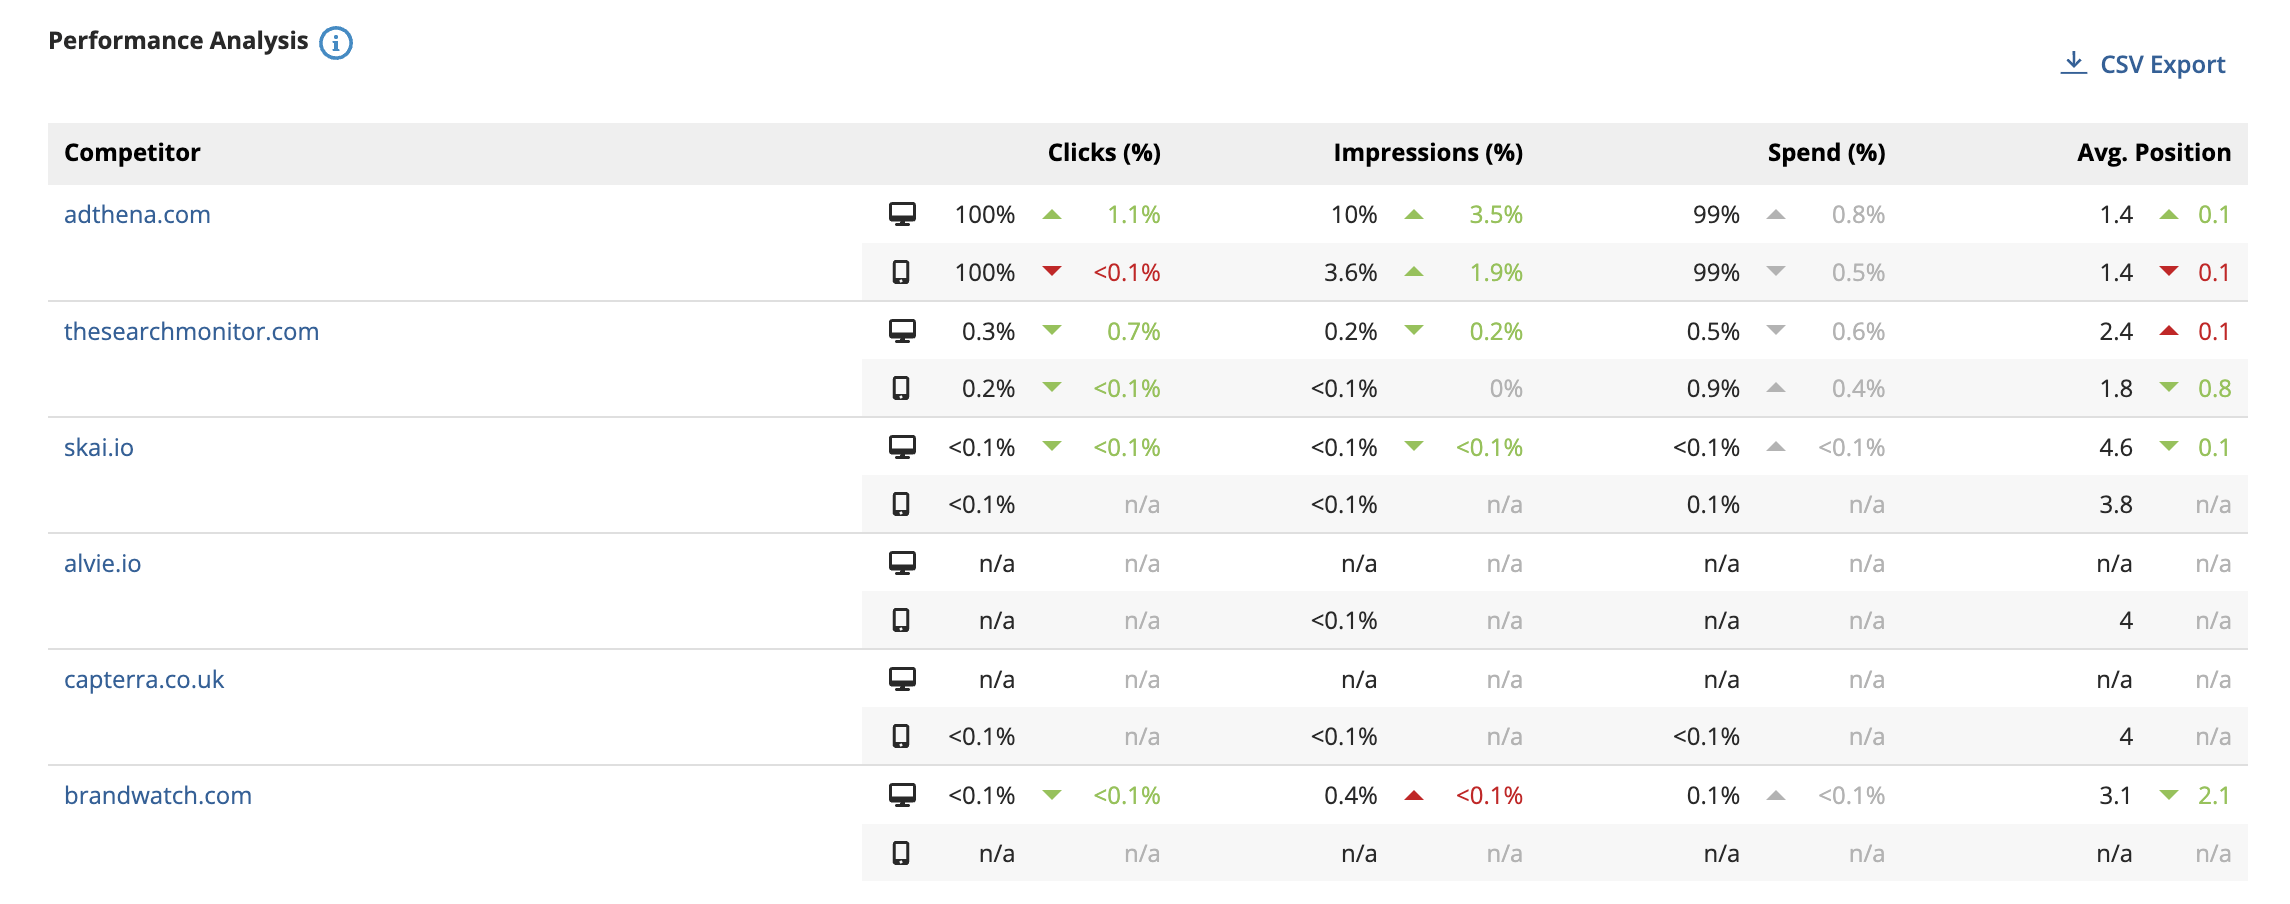The image size is (2290, 904).
Task: Click the red up arrow in brandwatch.com impressions
Action: click(1414, 796)
